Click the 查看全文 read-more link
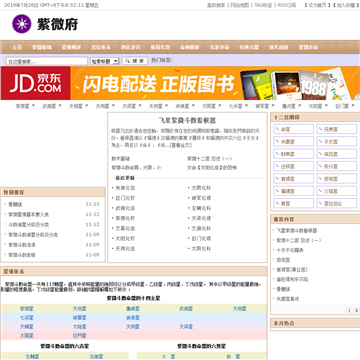Screen dimensions: 360x360 (x=181, y=145)
